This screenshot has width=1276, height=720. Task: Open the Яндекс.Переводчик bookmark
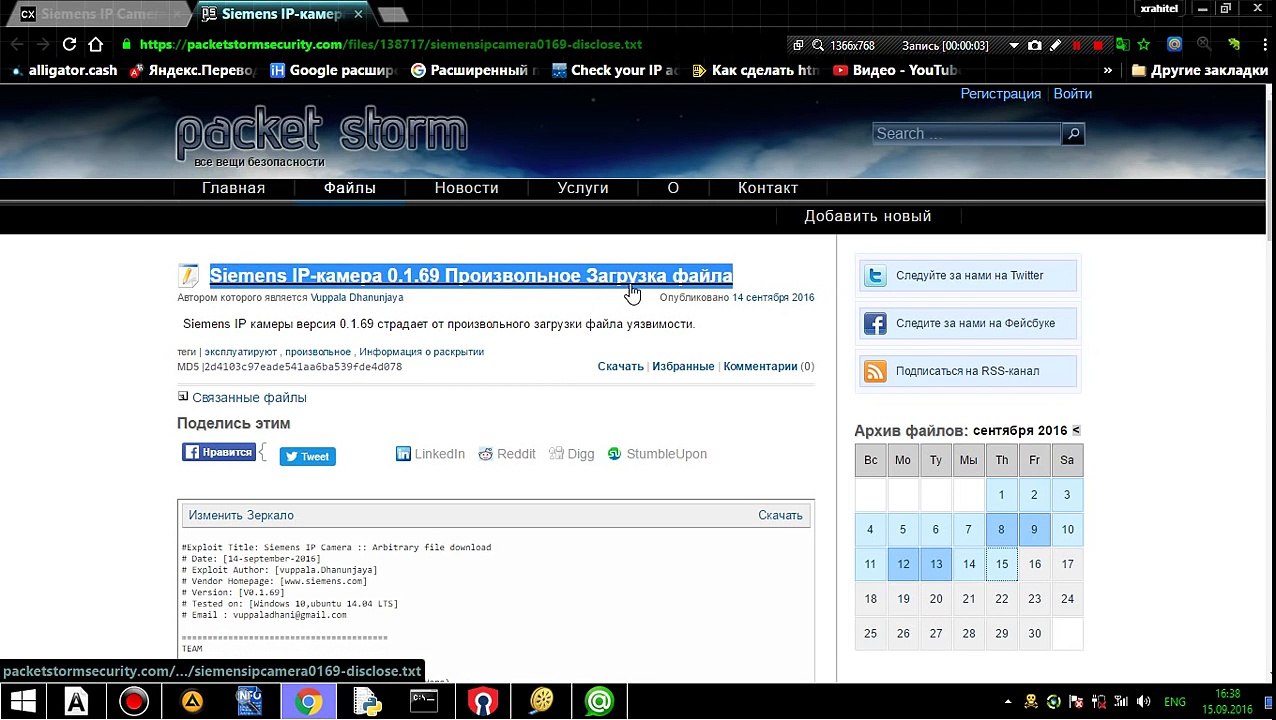tap(193, 70)
